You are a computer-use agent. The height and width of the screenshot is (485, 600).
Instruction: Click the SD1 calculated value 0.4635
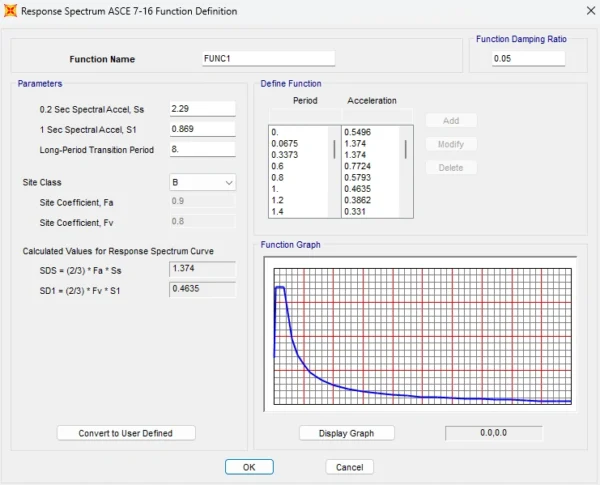pyautogui.click(x=202, y=289)
